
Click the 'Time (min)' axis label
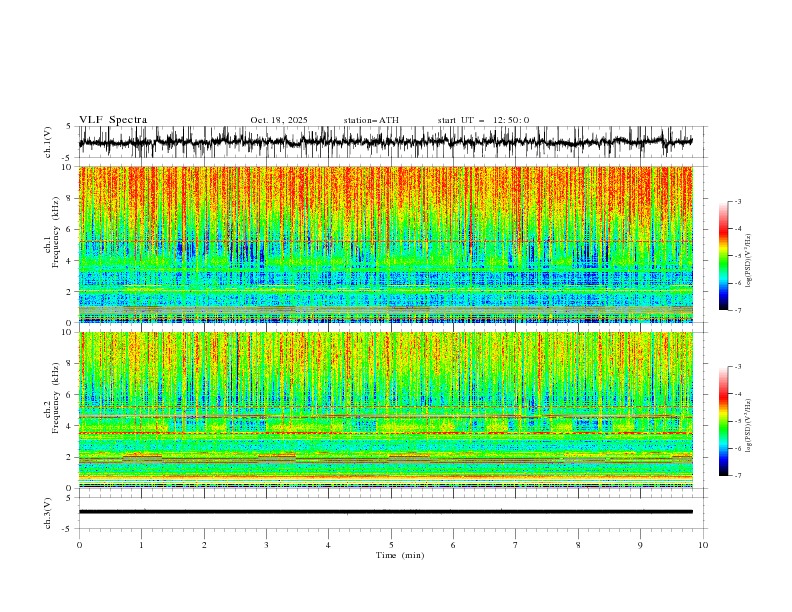pos(400,555)
